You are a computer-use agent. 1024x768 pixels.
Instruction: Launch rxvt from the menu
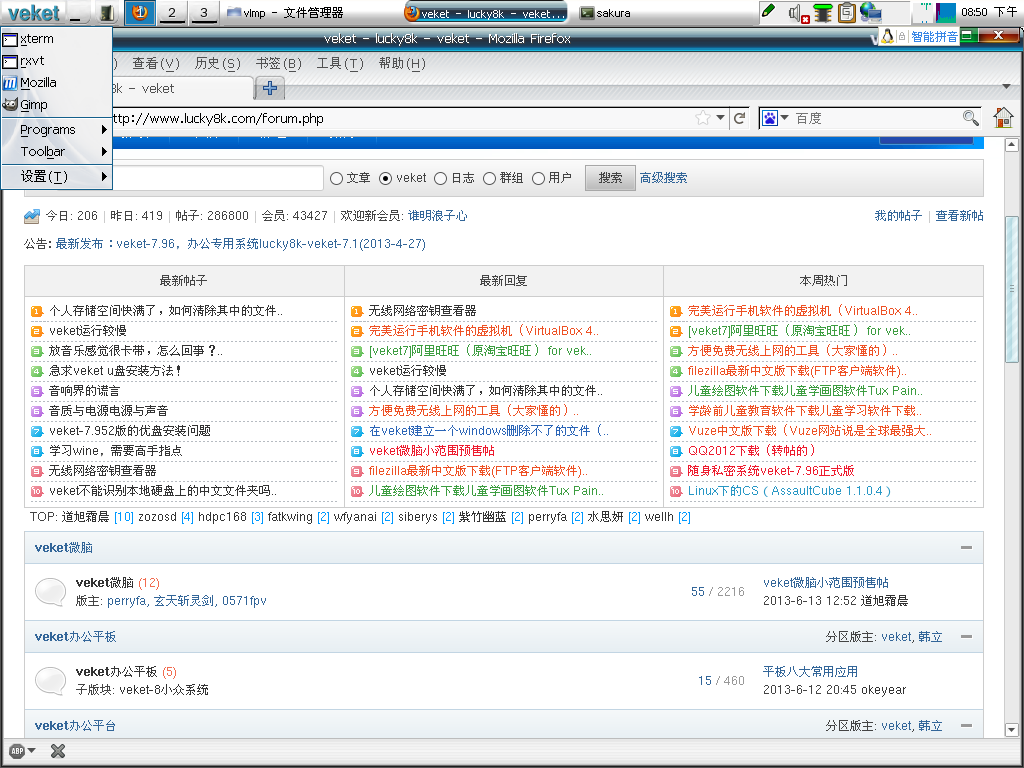tap(57, 61)
